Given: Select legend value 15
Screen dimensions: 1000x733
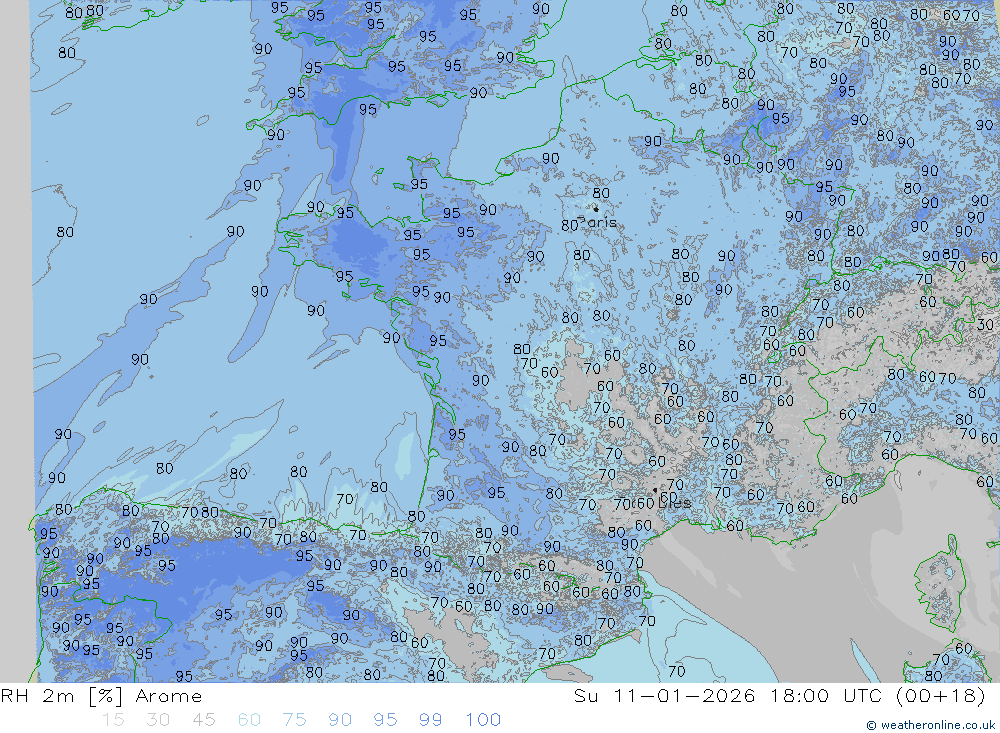Looking at the screenshot, I should pyautogui.click(x=113, y=720).
